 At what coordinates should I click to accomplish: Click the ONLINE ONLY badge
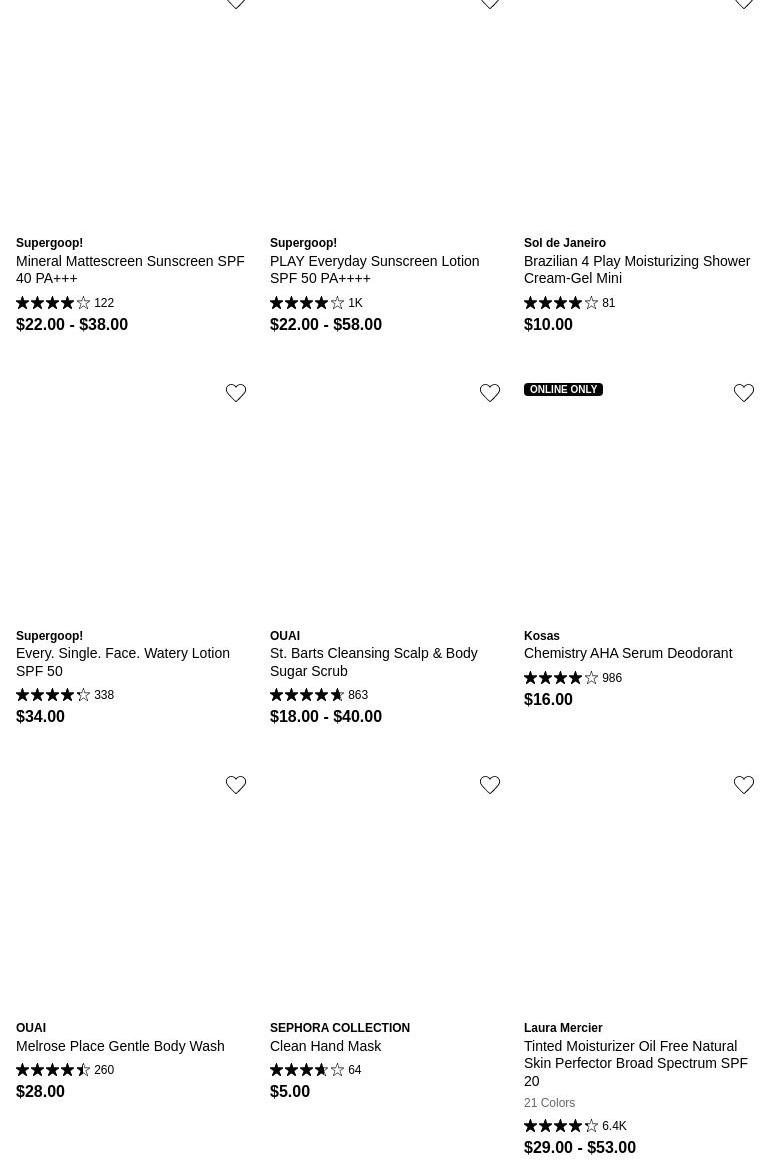563,390
